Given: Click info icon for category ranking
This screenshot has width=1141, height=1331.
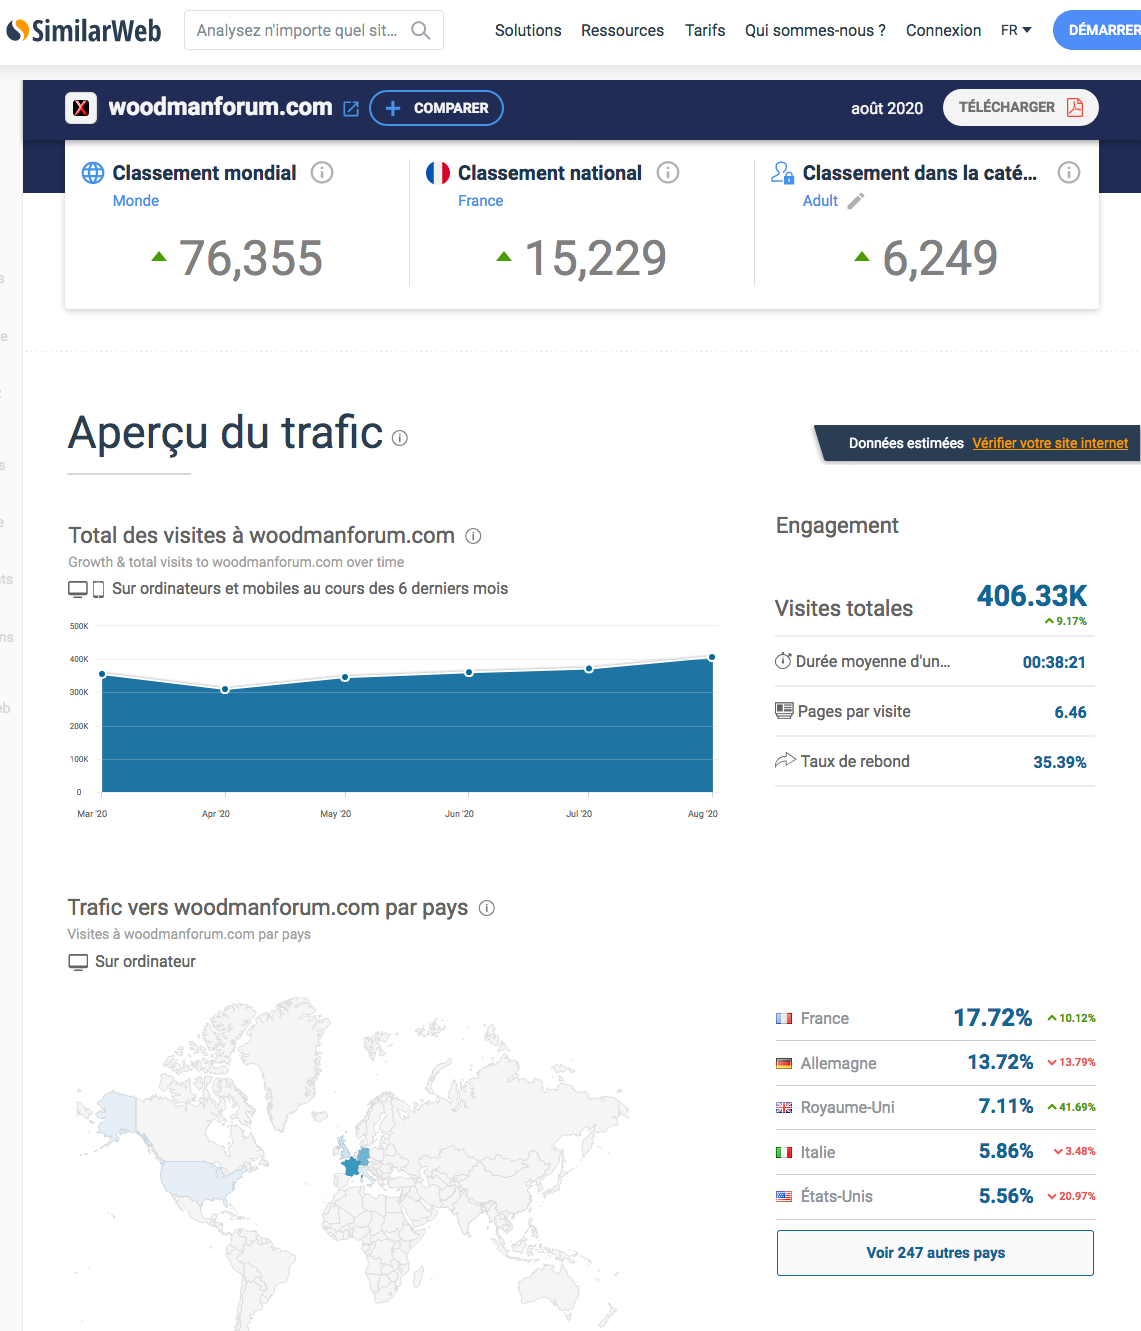Looking at the screenshot, I should [1069, 173].
